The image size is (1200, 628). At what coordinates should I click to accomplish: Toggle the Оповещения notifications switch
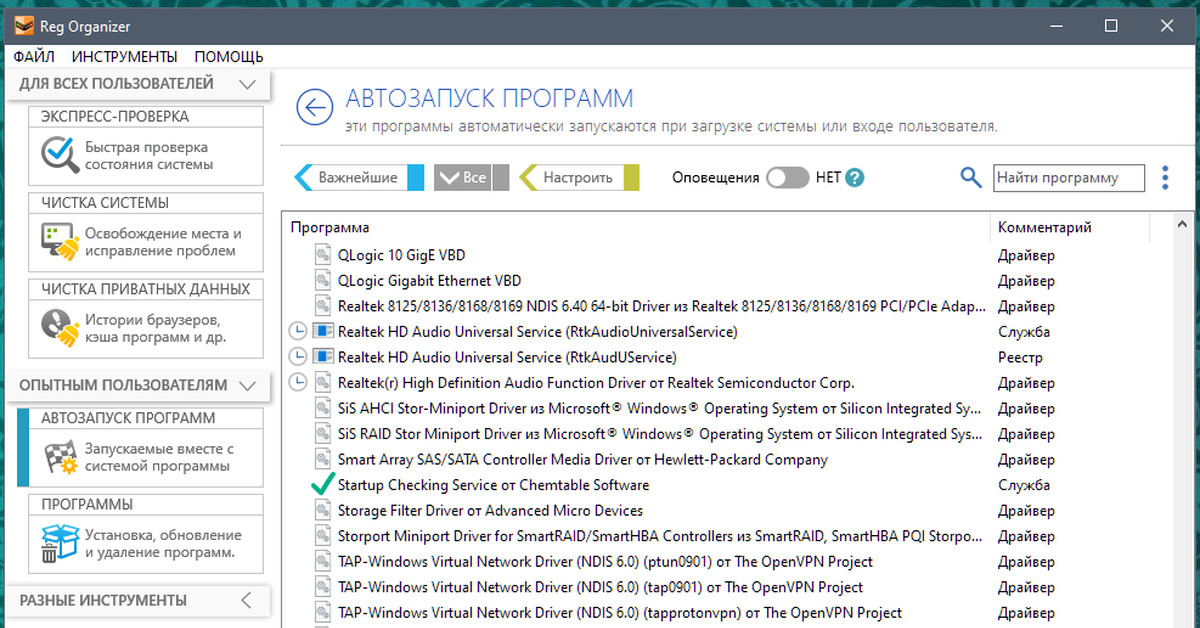point(787,178)
